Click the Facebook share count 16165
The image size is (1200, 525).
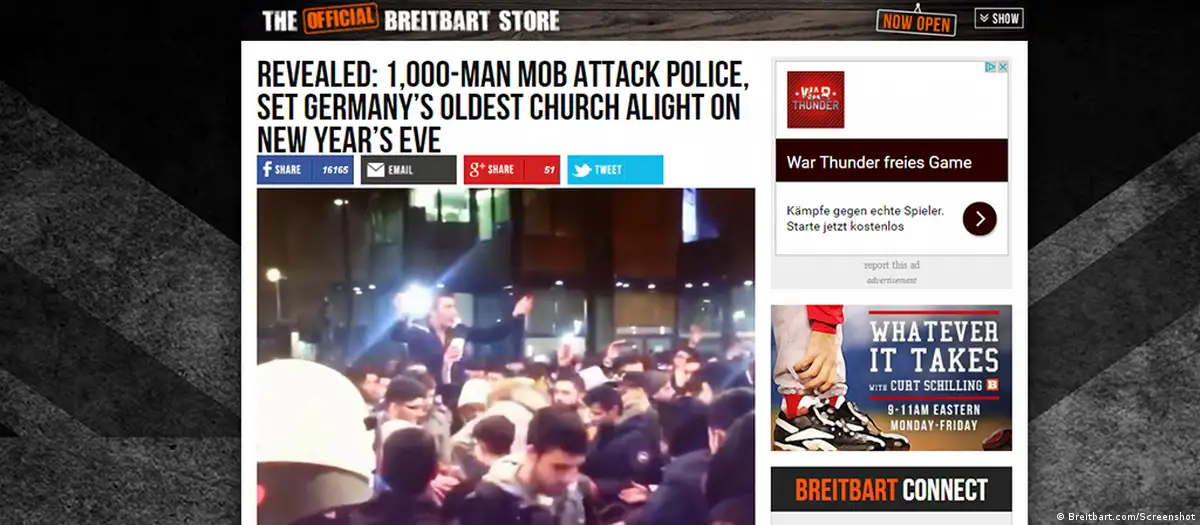coord(335,170)
